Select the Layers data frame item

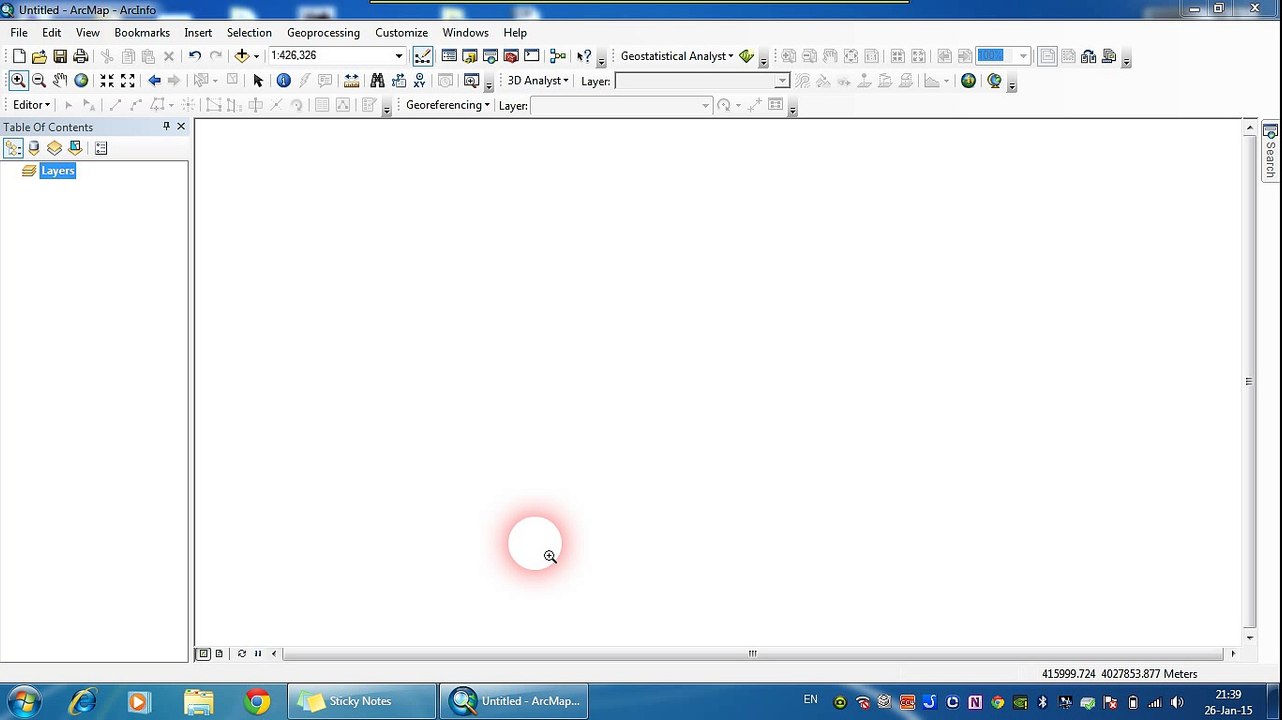tap(57, 171)
